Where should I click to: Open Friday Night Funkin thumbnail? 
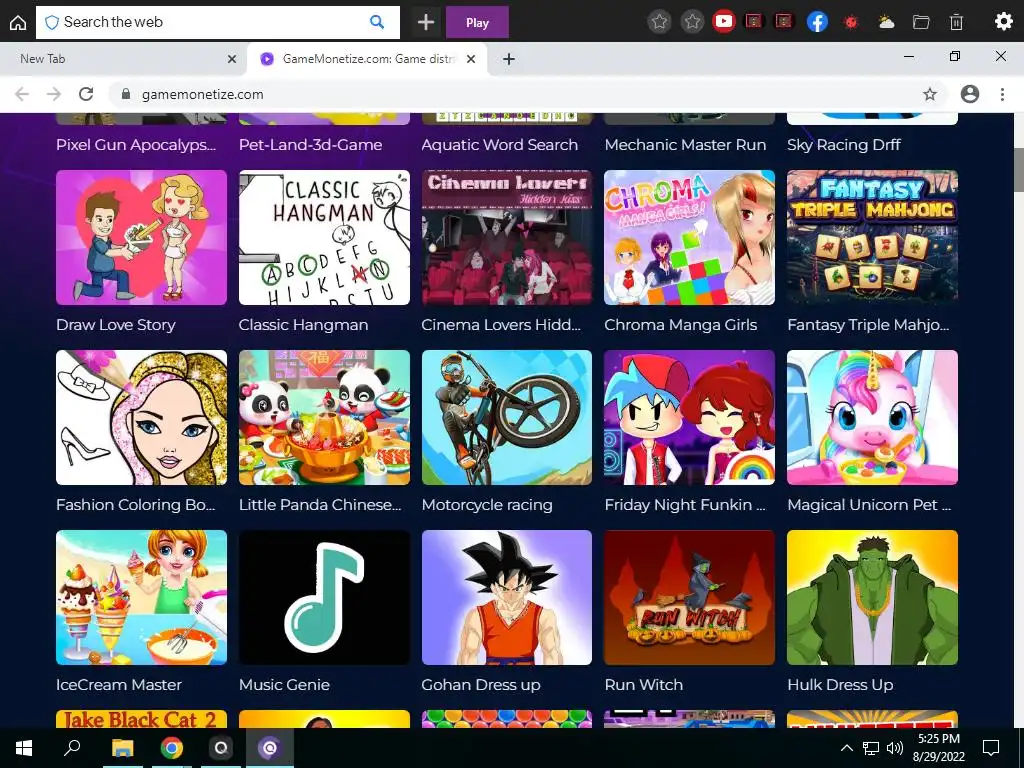690,417
